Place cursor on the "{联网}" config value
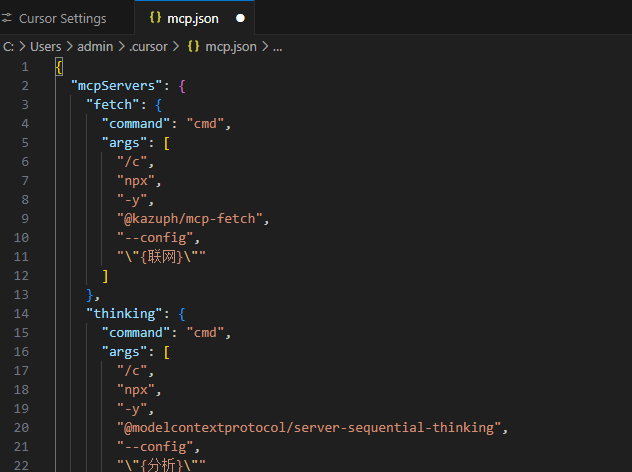 click(x=161, y=257)
